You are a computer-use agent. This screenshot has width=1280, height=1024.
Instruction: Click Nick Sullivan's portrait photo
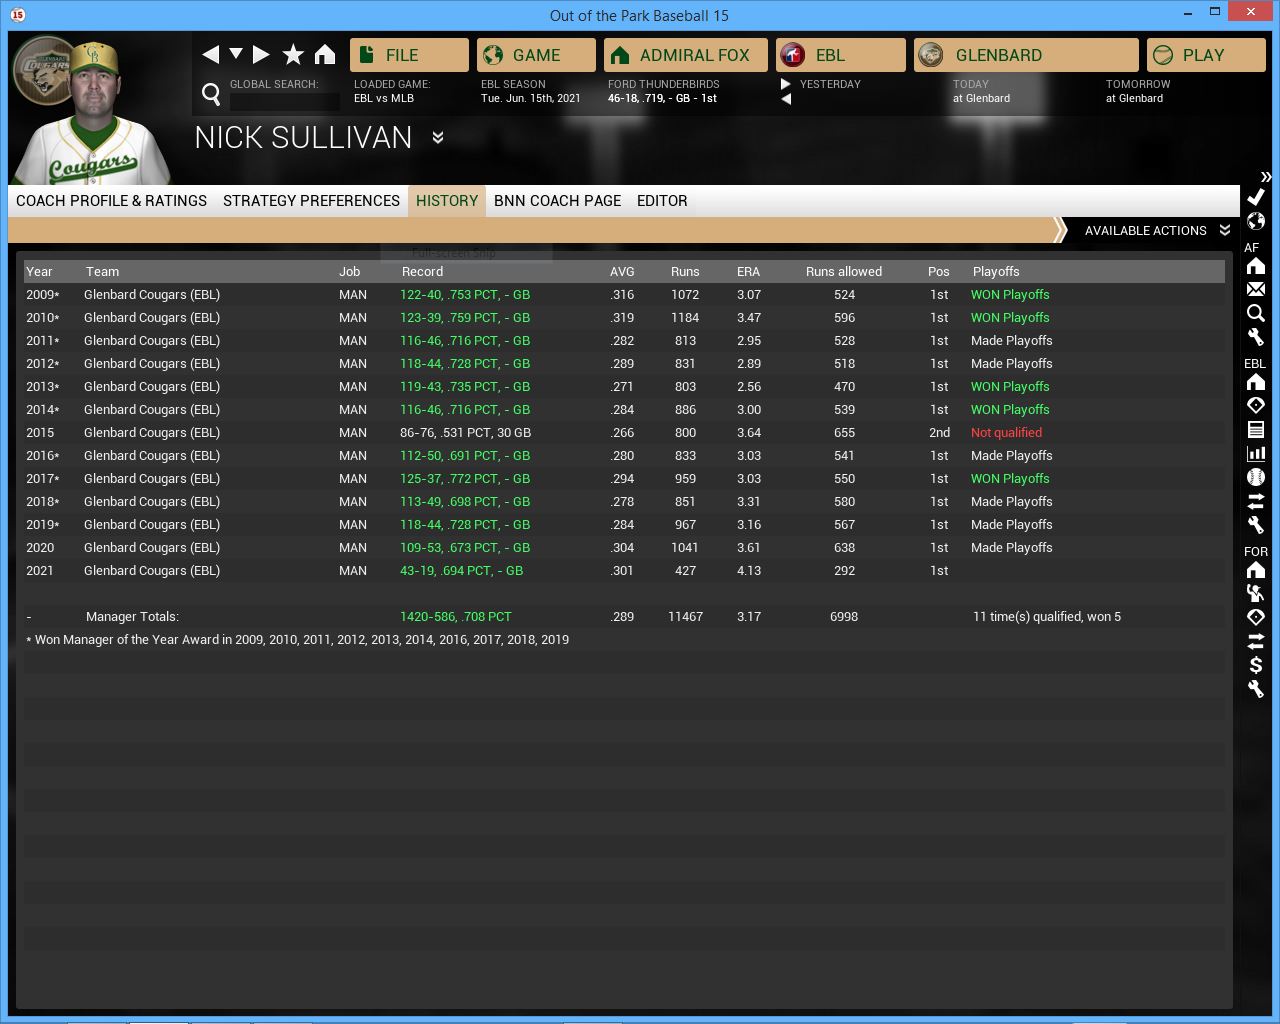[96, 112]
